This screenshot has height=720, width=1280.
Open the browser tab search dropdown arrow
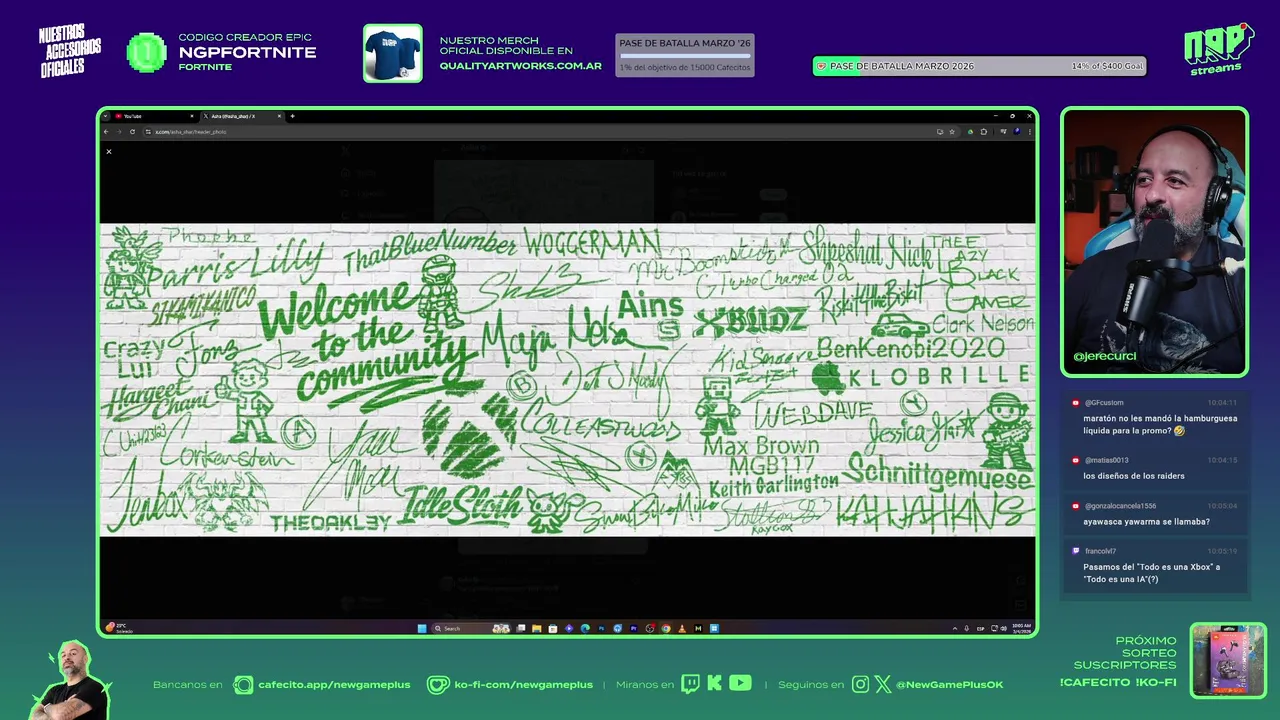pyautogui.click(x=106, y=116)
